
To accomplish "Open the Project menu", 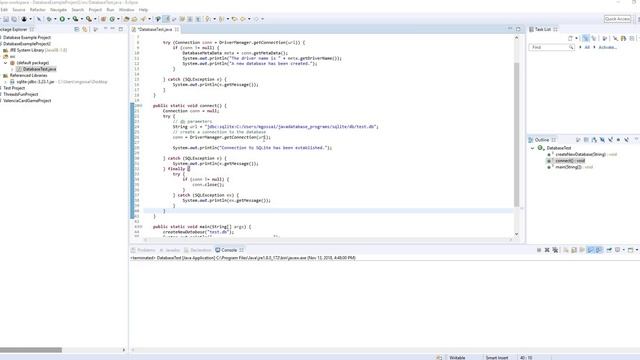I will 95,10.
